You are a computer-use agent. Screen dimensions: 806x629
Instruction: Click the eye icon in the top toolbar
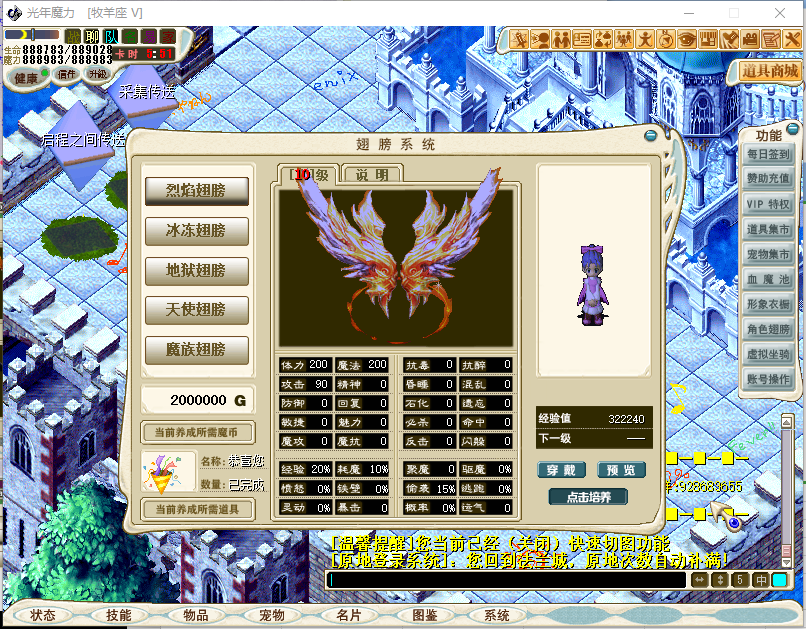[x=687, y=39]
